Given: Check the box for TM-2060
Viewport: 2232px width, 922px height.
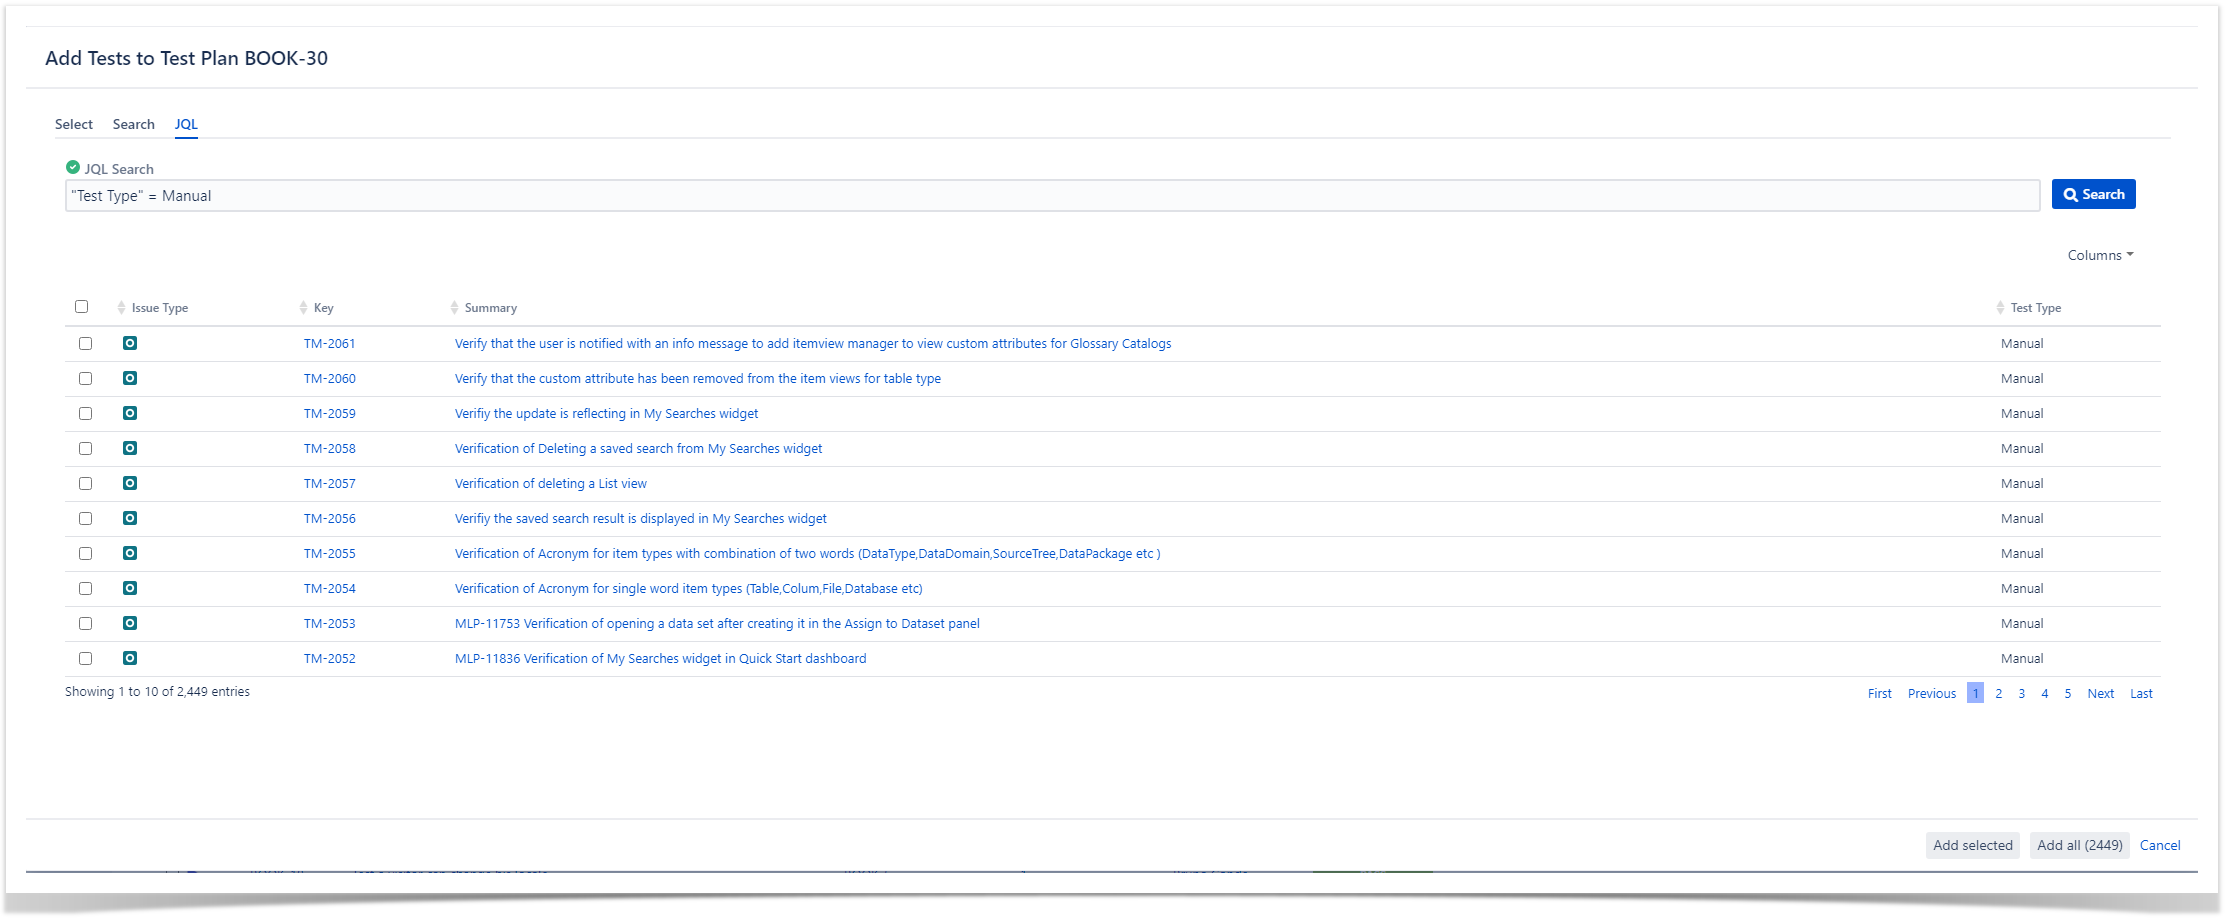Looking at the screenshot, I should [x=86, y=378].
